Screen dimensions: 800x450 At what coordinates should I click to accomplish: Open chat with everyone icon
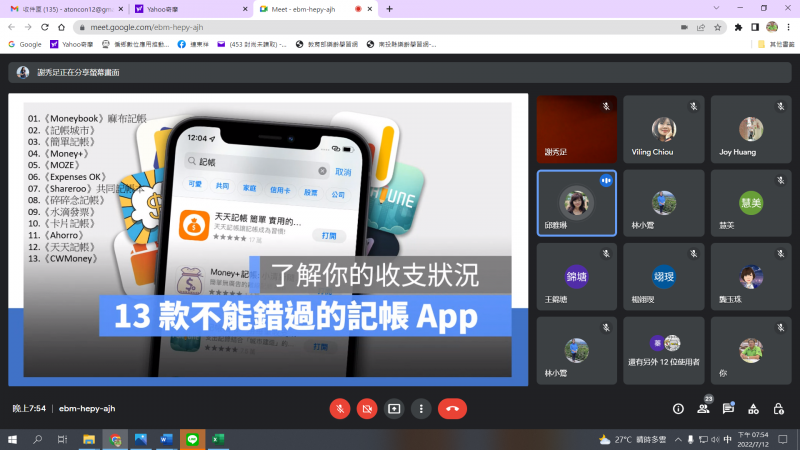pyautogui.click(x=729, y=408)
